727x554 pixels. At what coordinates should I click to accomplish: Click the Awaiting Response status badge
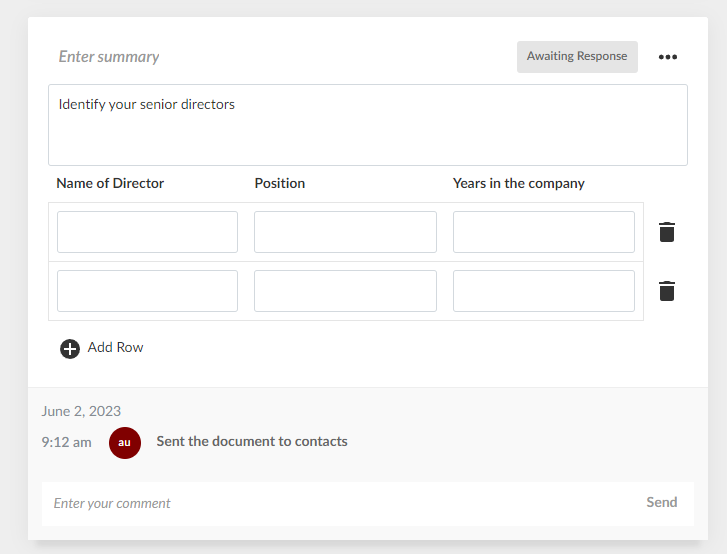coord(577,57)
